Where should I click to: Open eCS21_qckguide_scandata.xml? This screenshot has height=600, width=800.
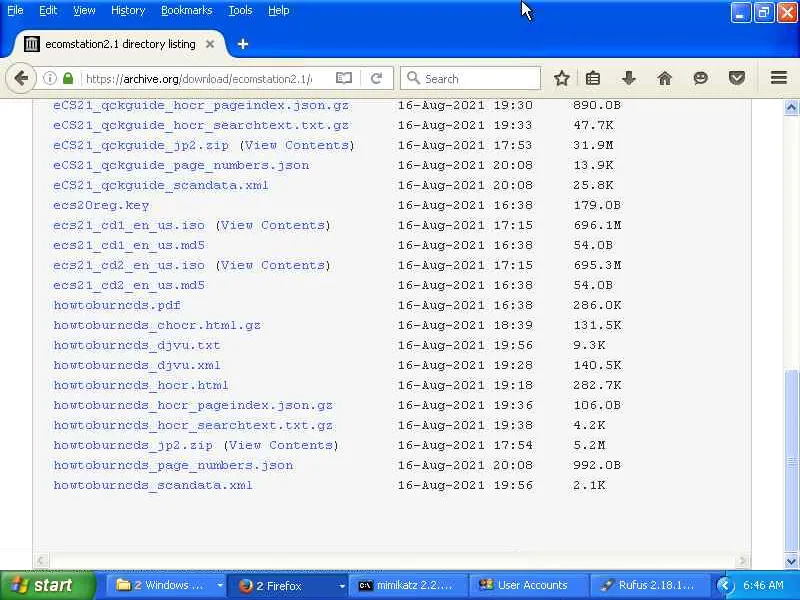[161, 185]
